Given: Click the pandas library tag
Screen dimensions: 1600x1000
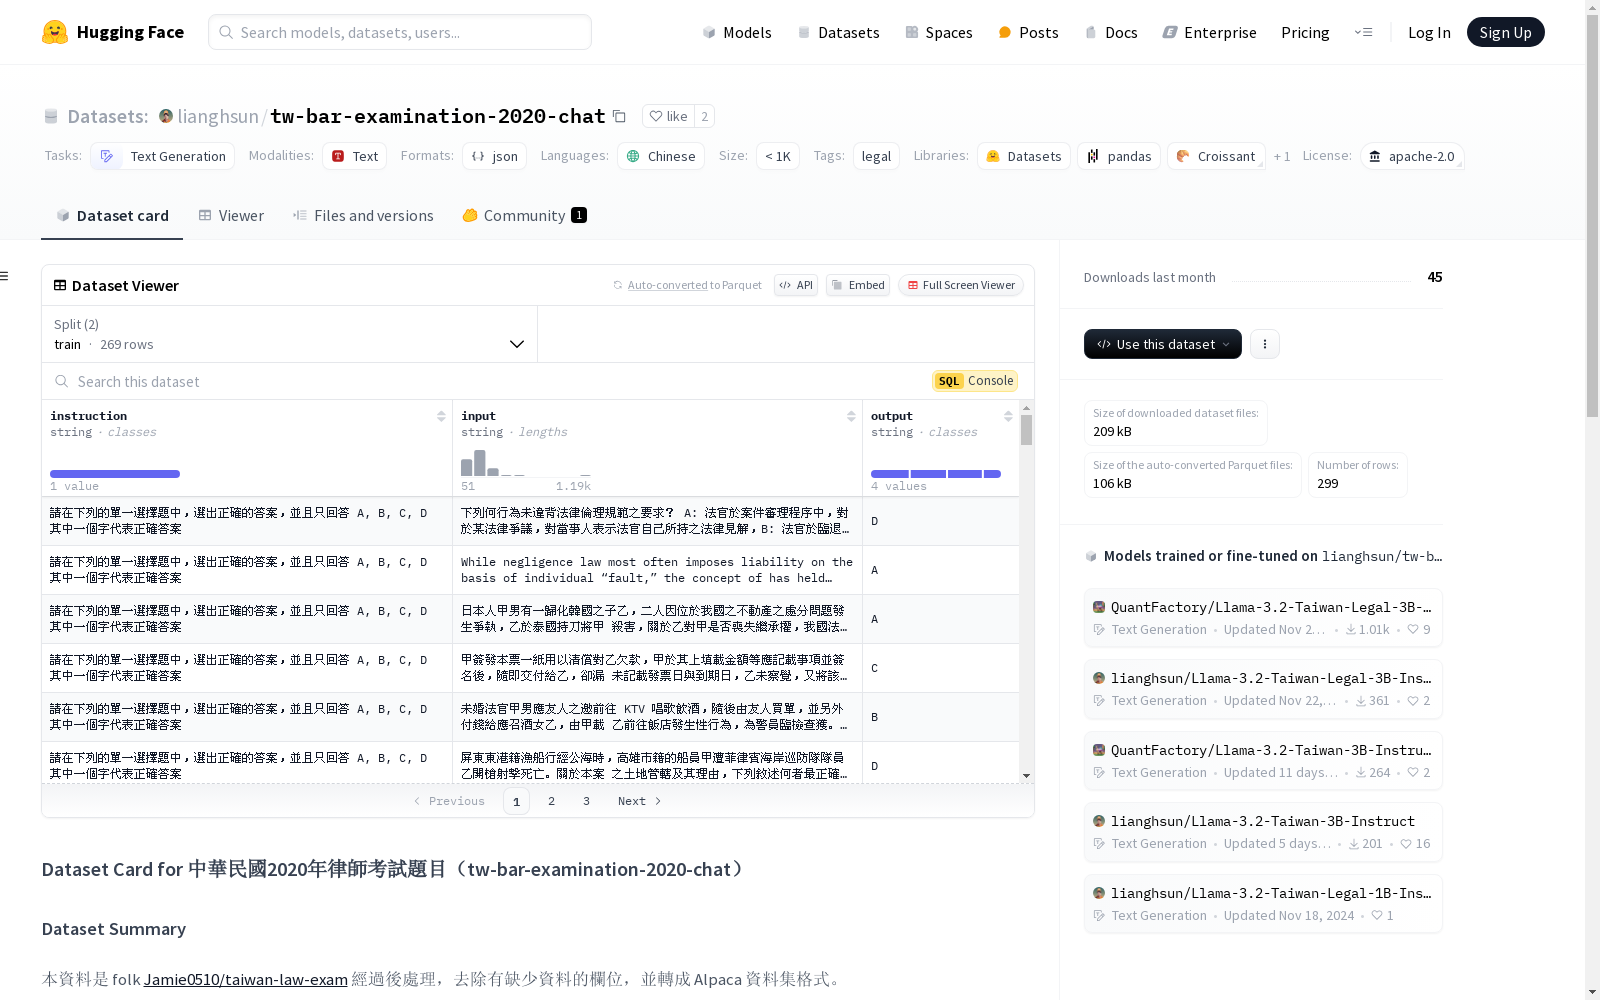Looking at the screenshot, I should pyautogui.click(x=1119, y=156).
